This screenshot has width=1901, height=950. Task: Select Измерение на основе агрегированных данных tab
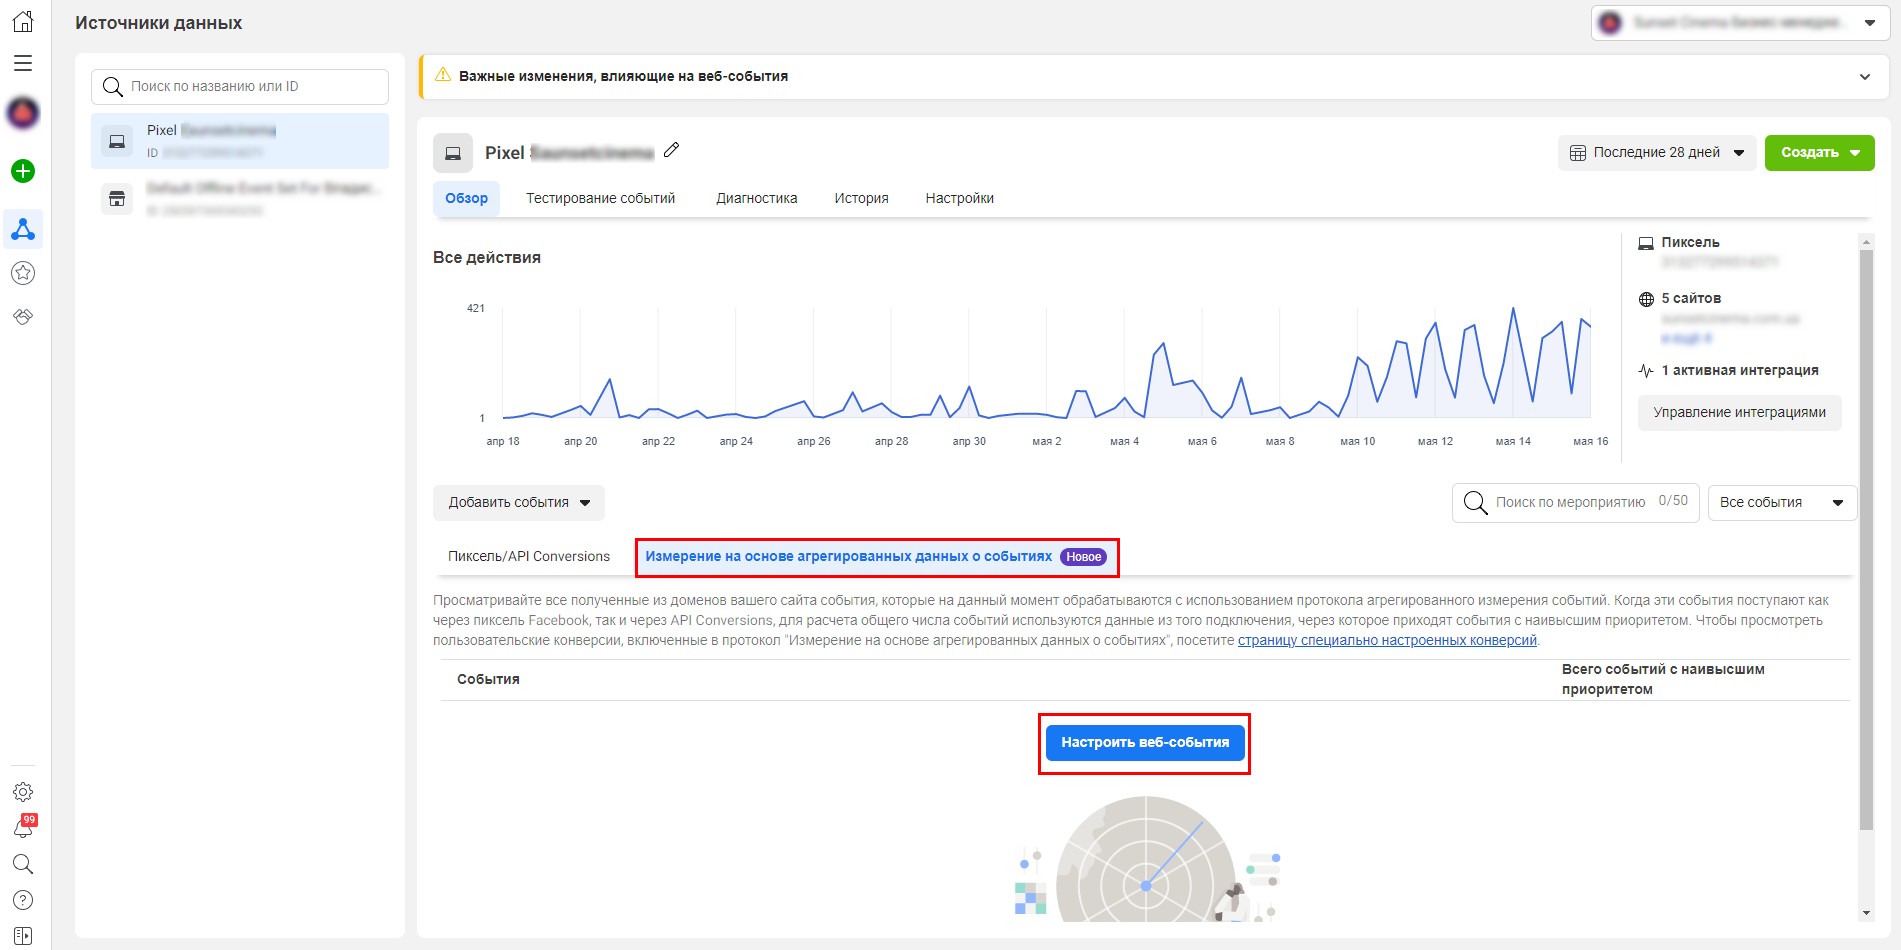876,557
